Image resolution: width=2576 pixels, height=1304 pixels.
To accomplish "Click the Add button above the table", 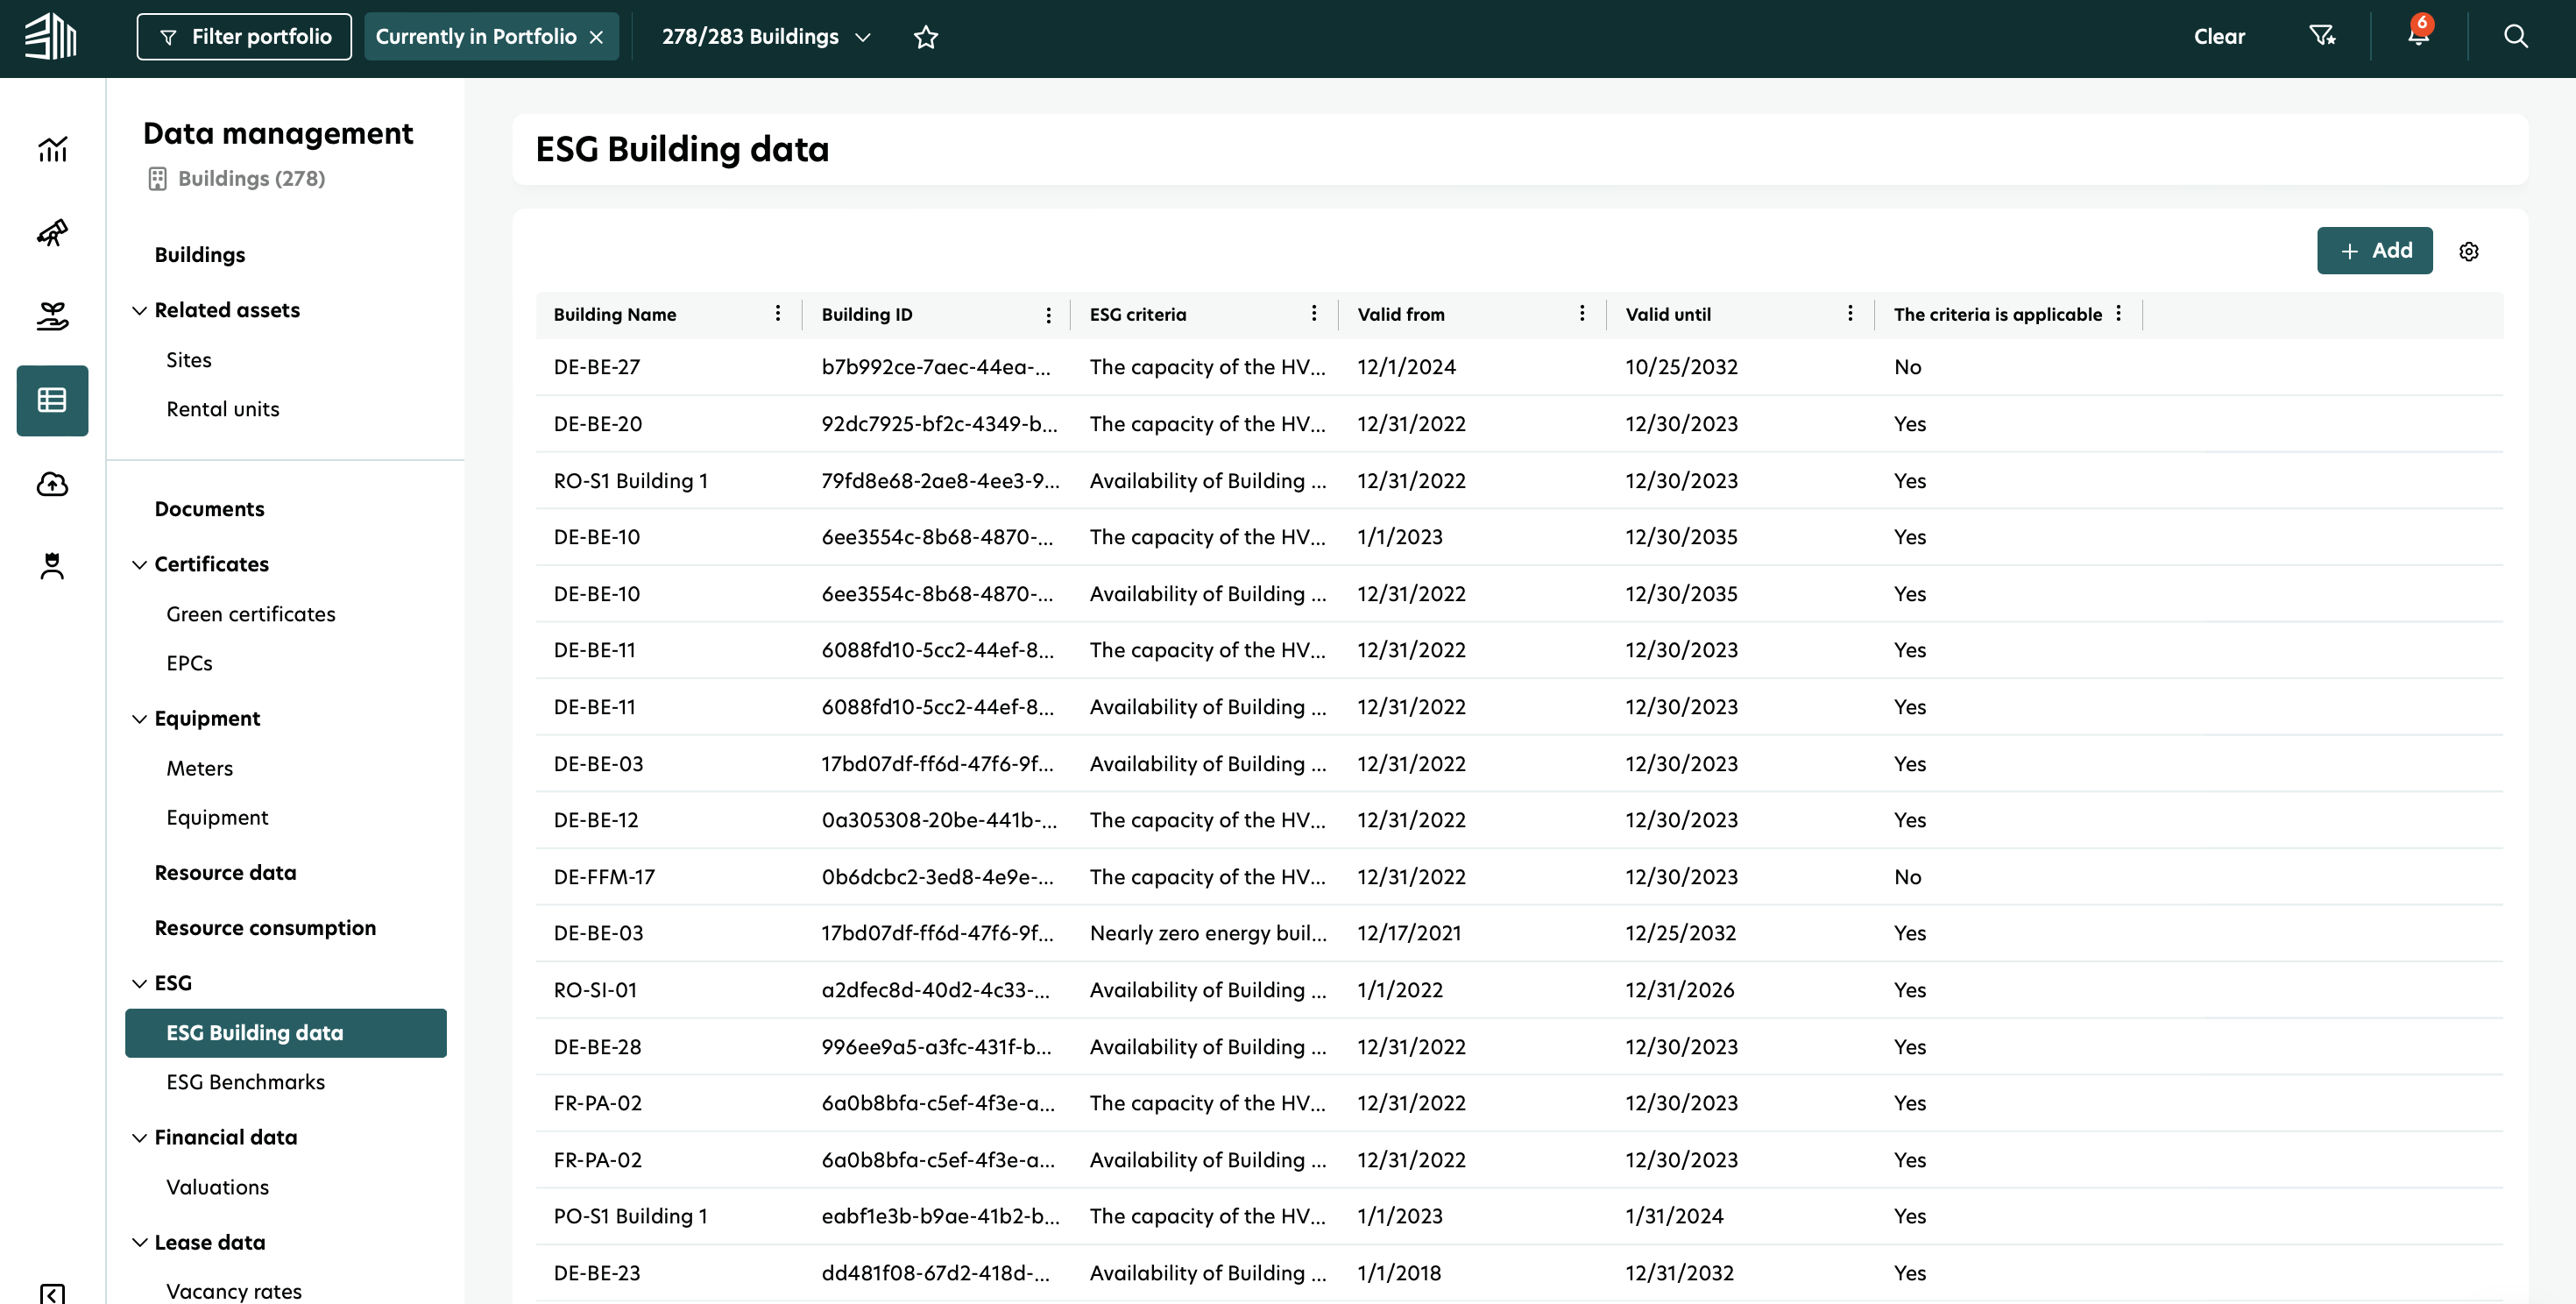I will coord(2374,251).
